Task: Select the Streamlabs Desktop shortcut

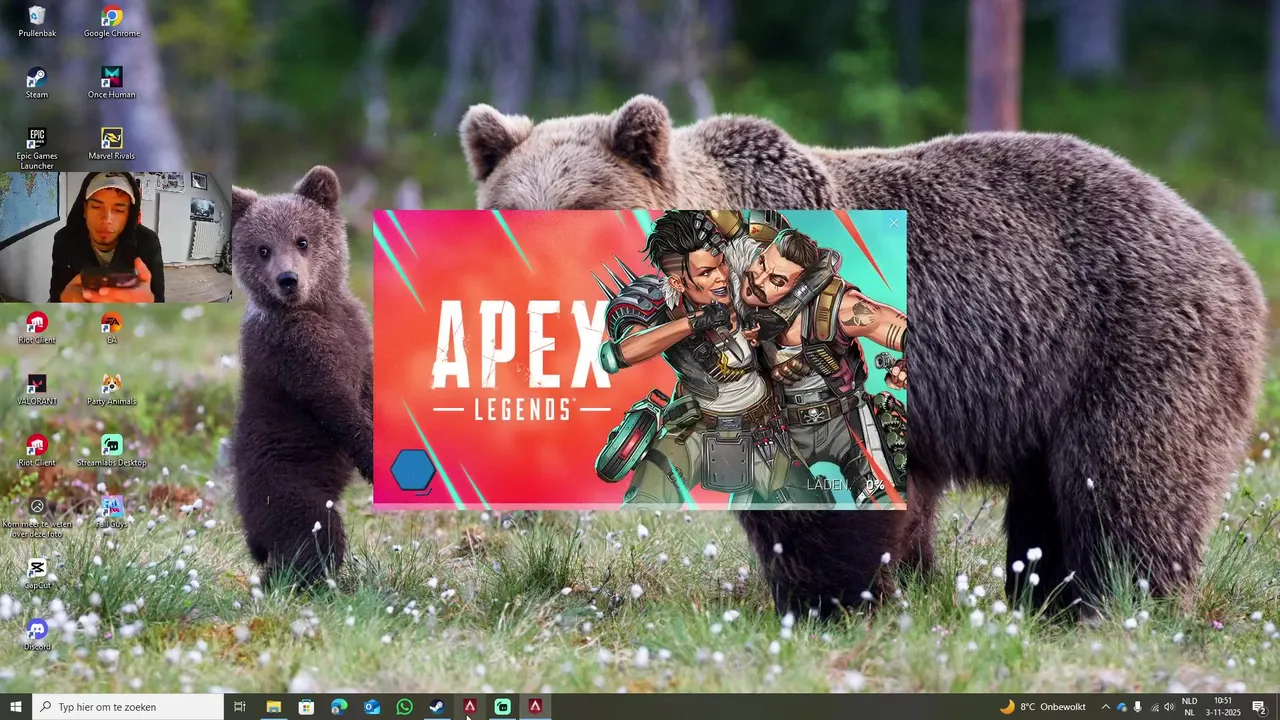Action: pyautogui.click(x=112, y=450)
